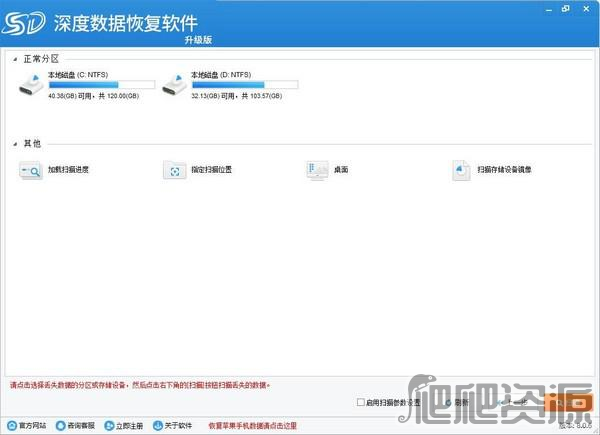Click the 关于软件 info icon
The height and width of the screenshot is (435, 600).
coord(157,425)
